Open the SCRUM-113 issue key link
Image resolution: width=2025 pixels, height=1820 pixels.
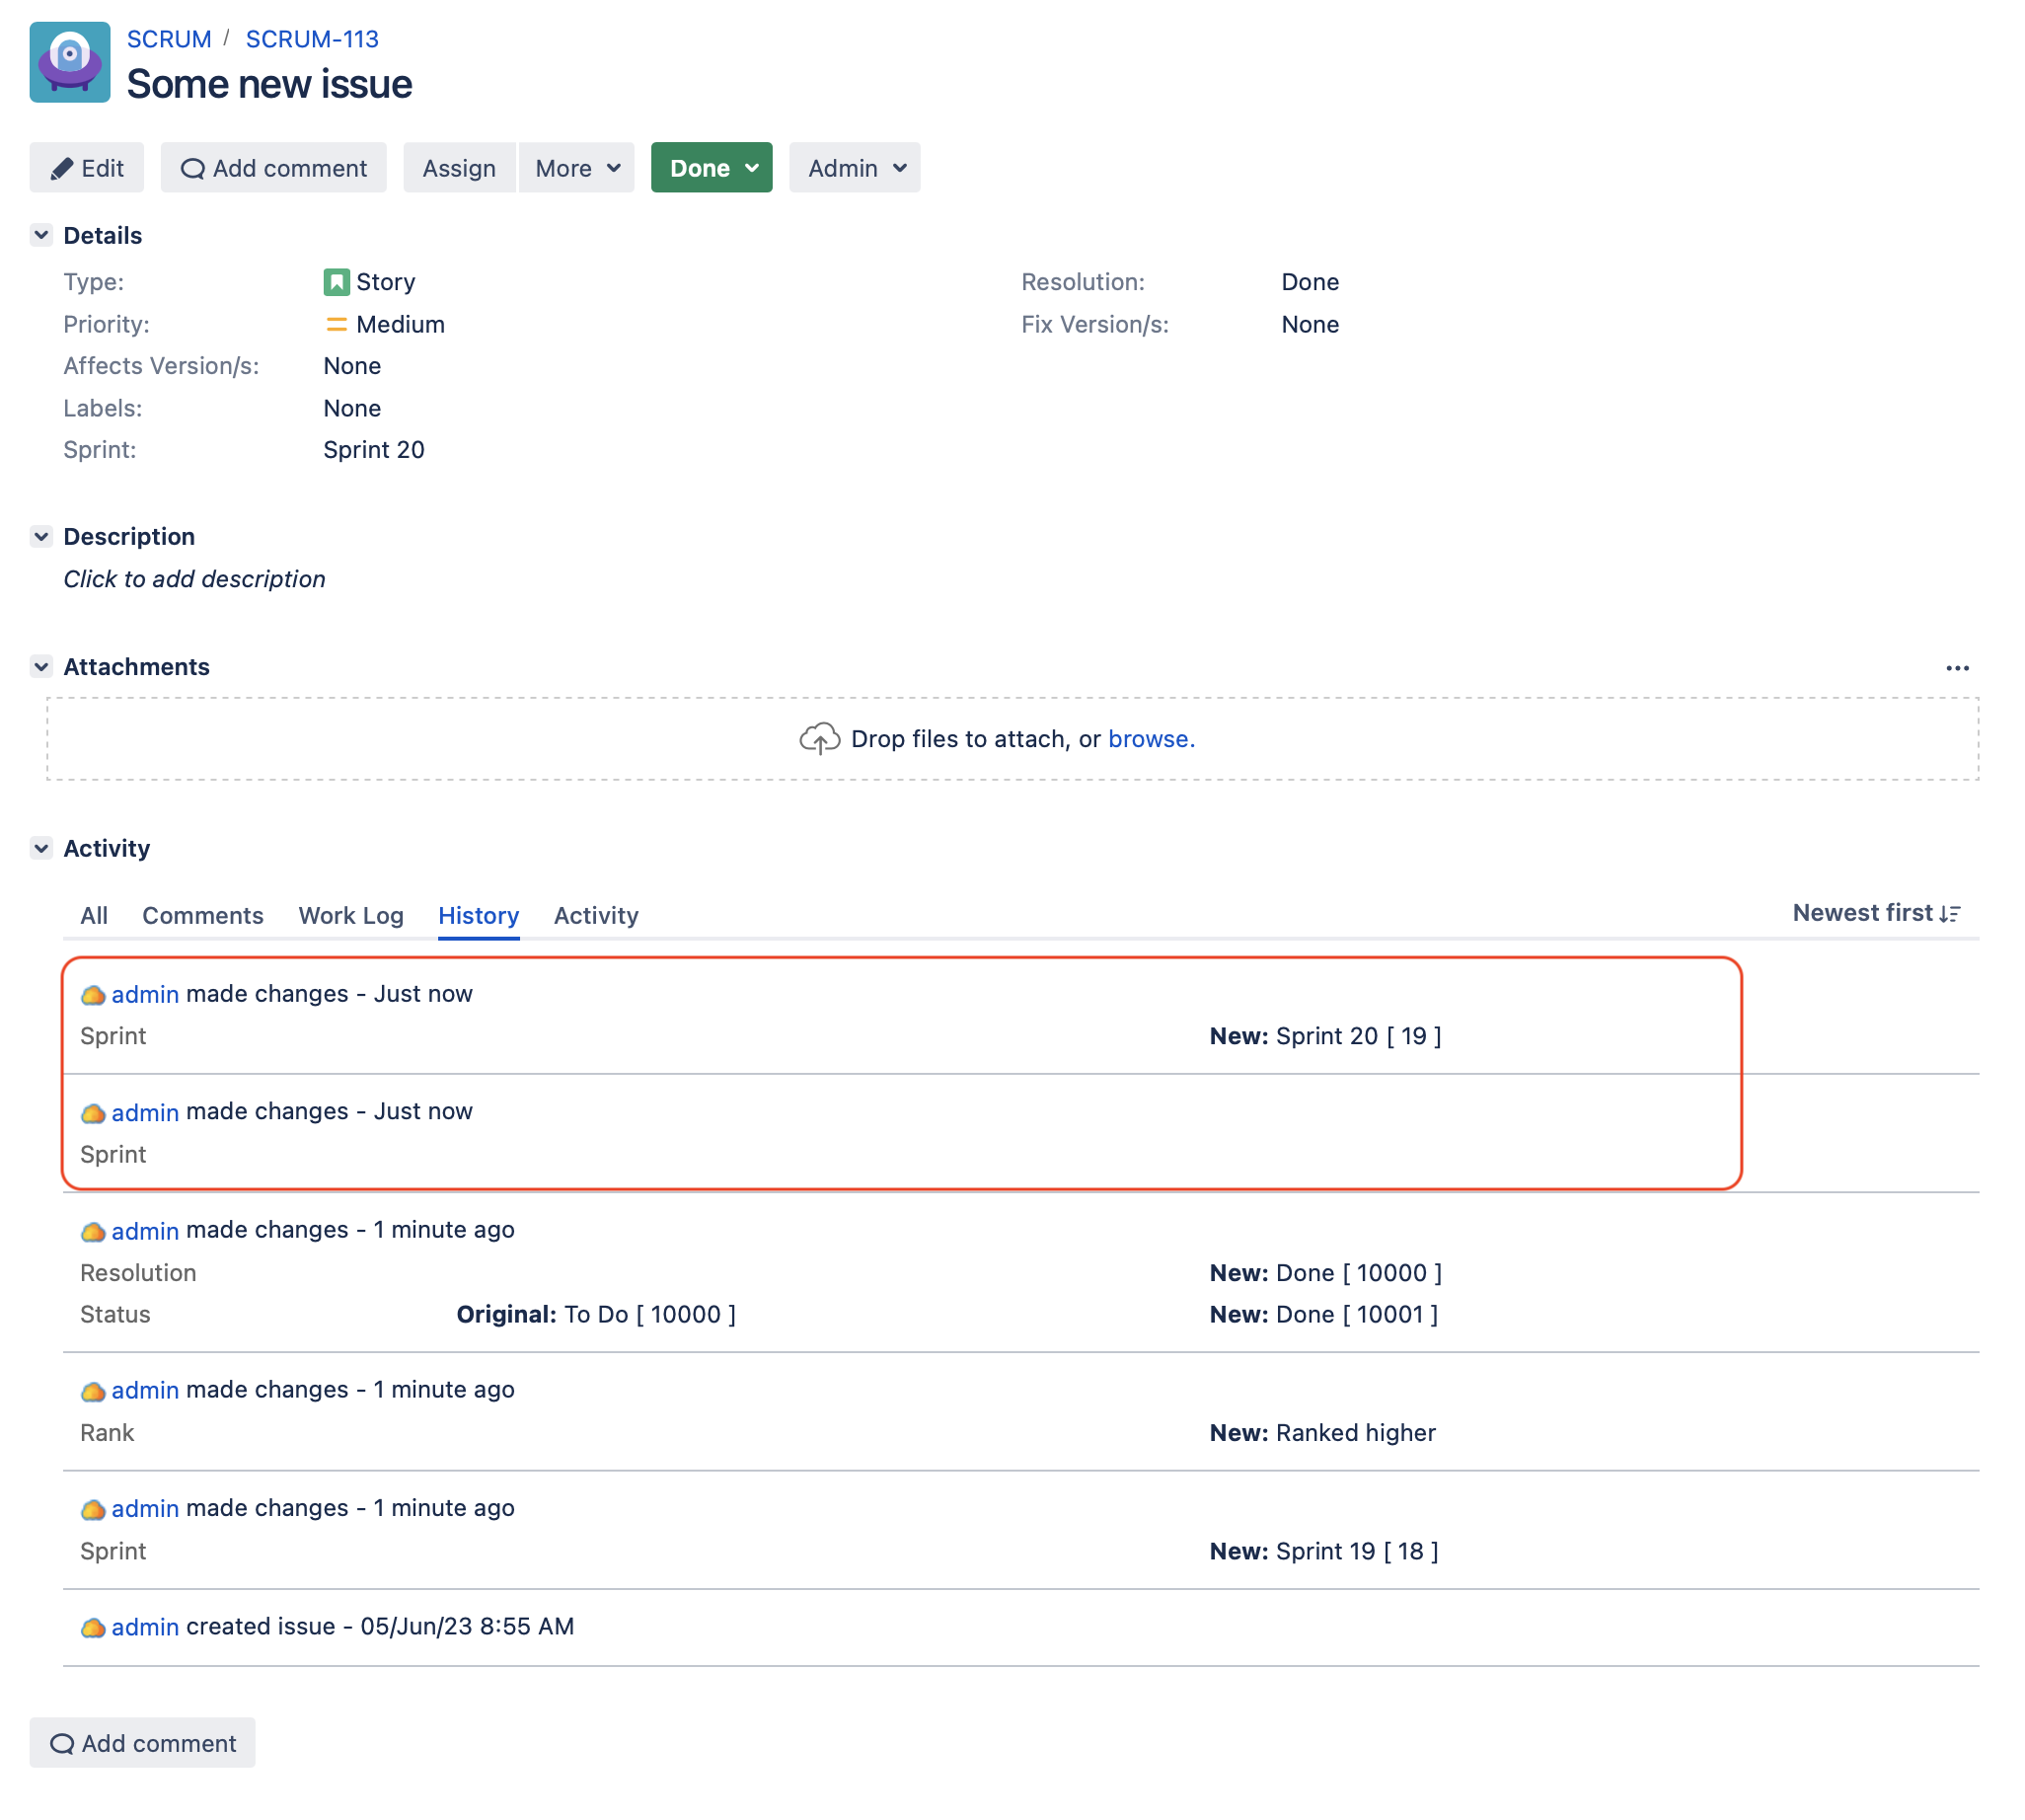point(312,39)
